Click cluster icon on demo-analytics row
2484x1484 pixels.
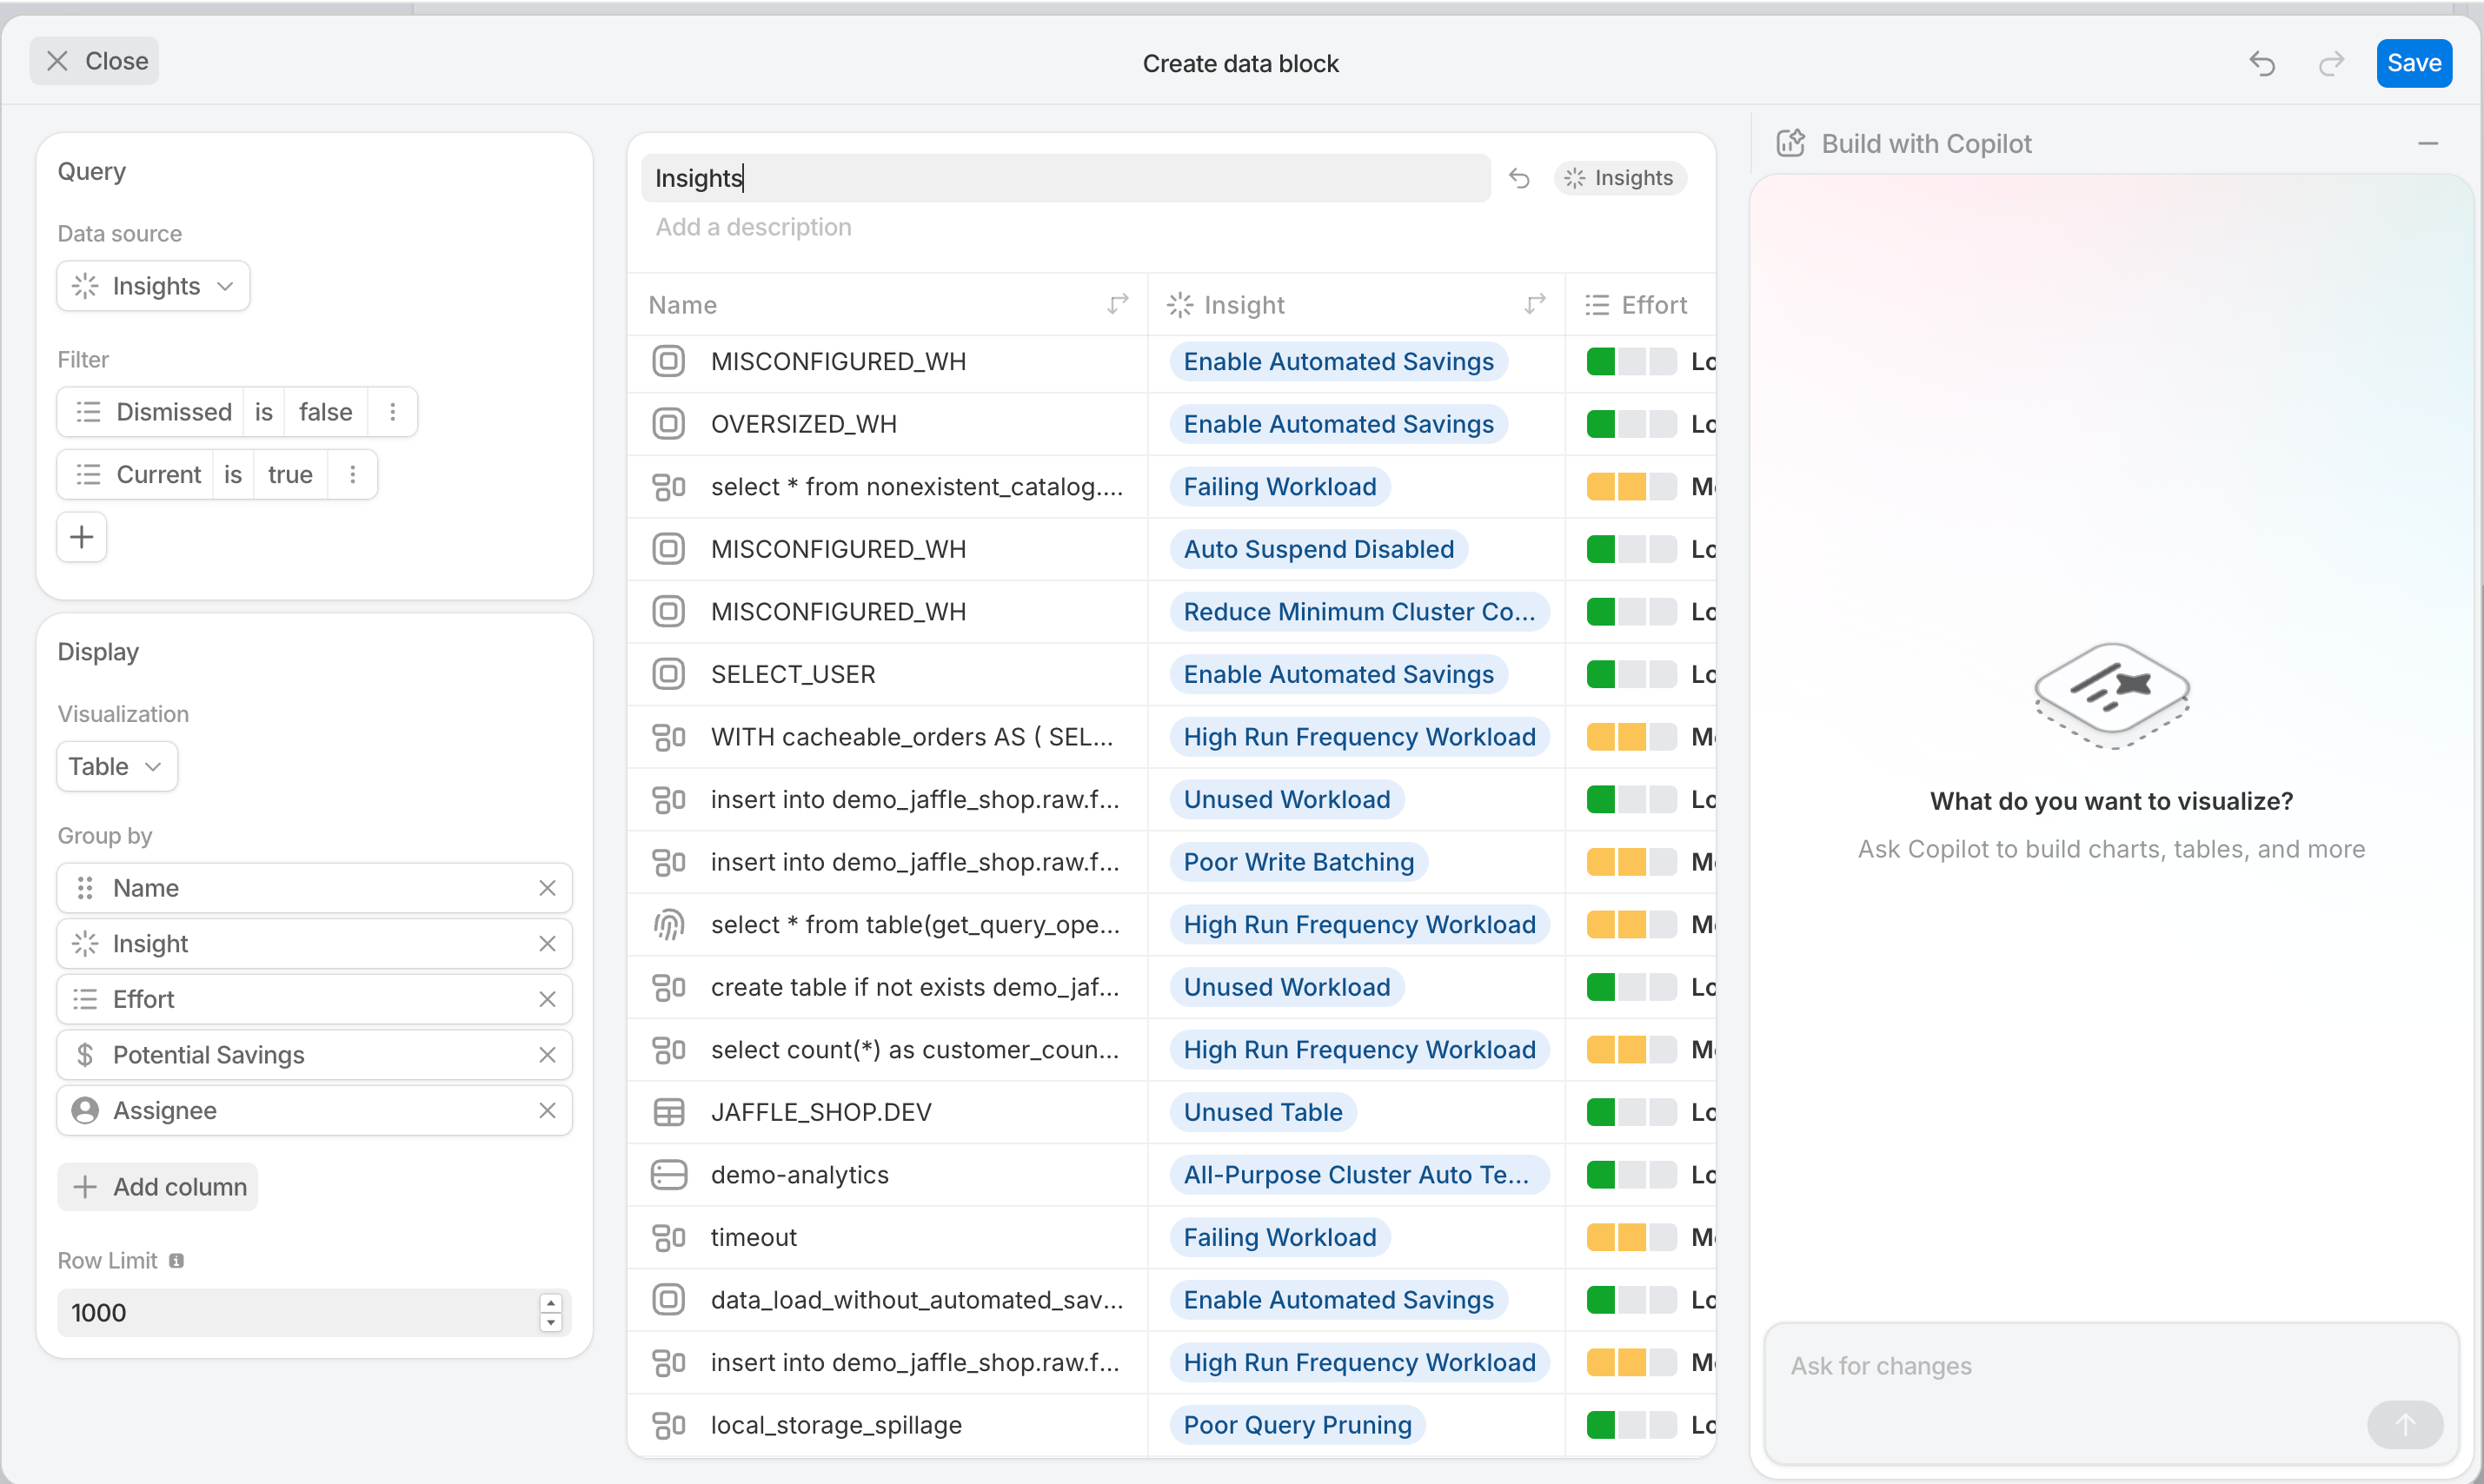669,1175
